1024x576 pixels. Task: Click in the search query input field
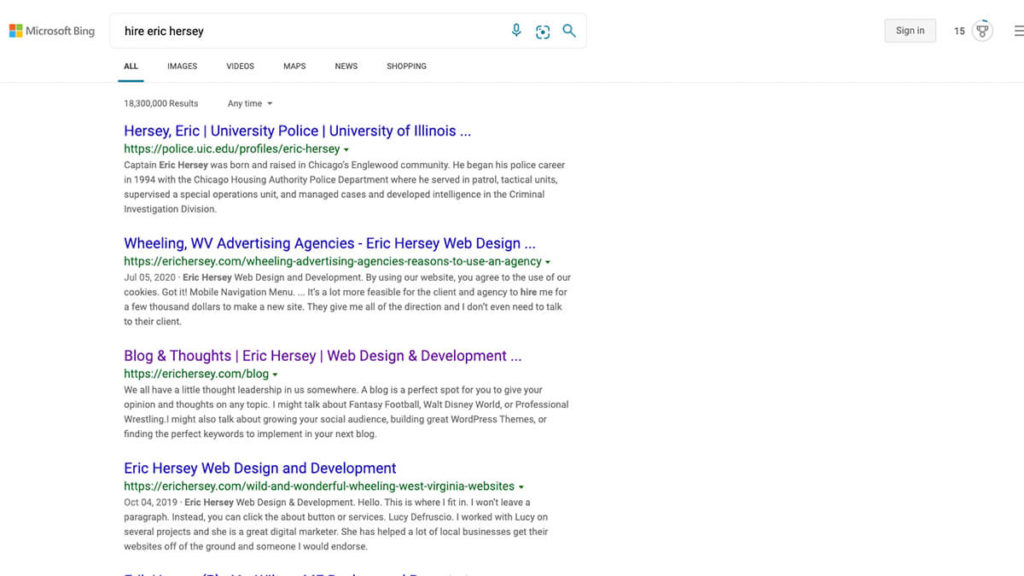pos(310,31)
